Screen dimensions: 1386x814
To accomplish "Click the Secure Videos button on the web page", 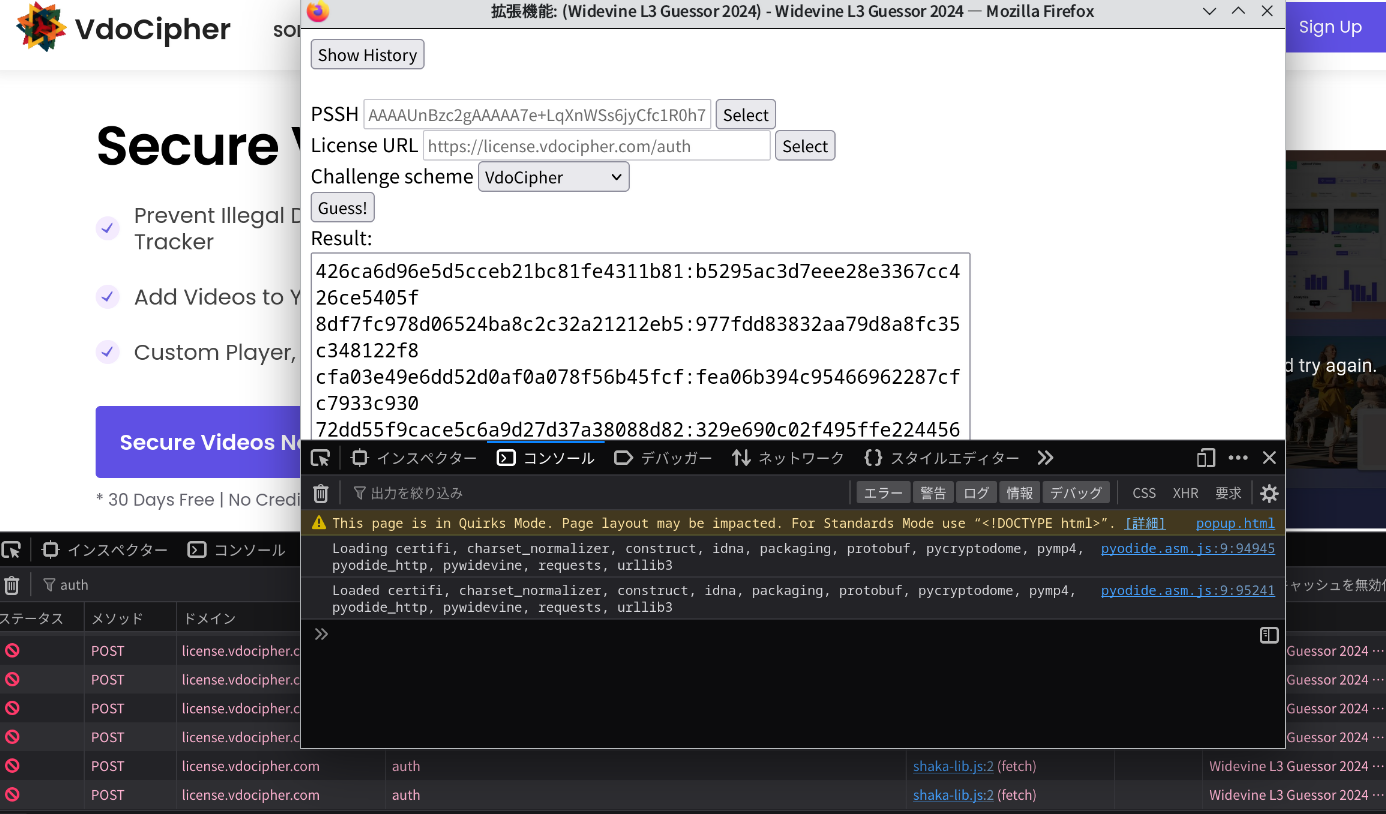I will click(x=199, y=442).
